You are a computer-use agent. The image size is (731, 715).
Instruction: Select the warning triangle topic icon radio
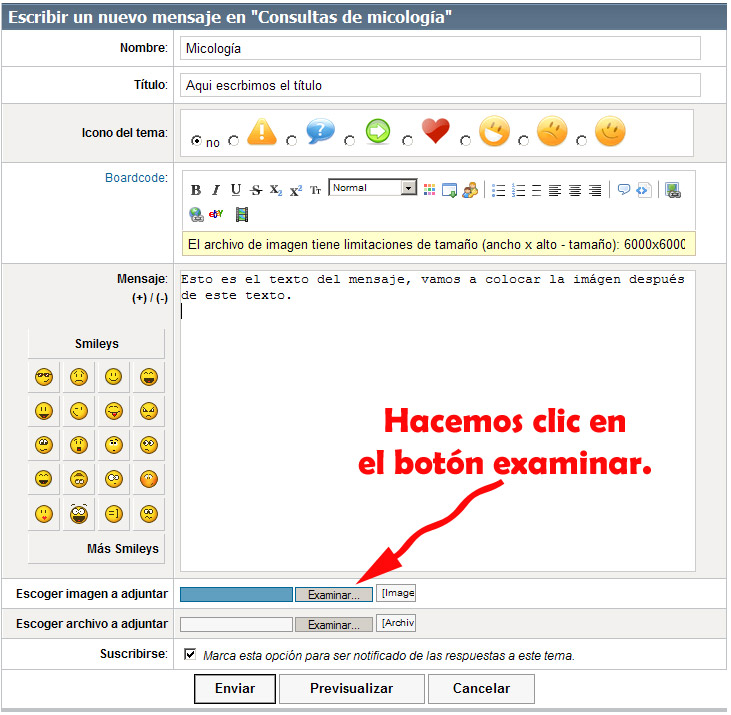pyautogui.click(x=234, y=142)
